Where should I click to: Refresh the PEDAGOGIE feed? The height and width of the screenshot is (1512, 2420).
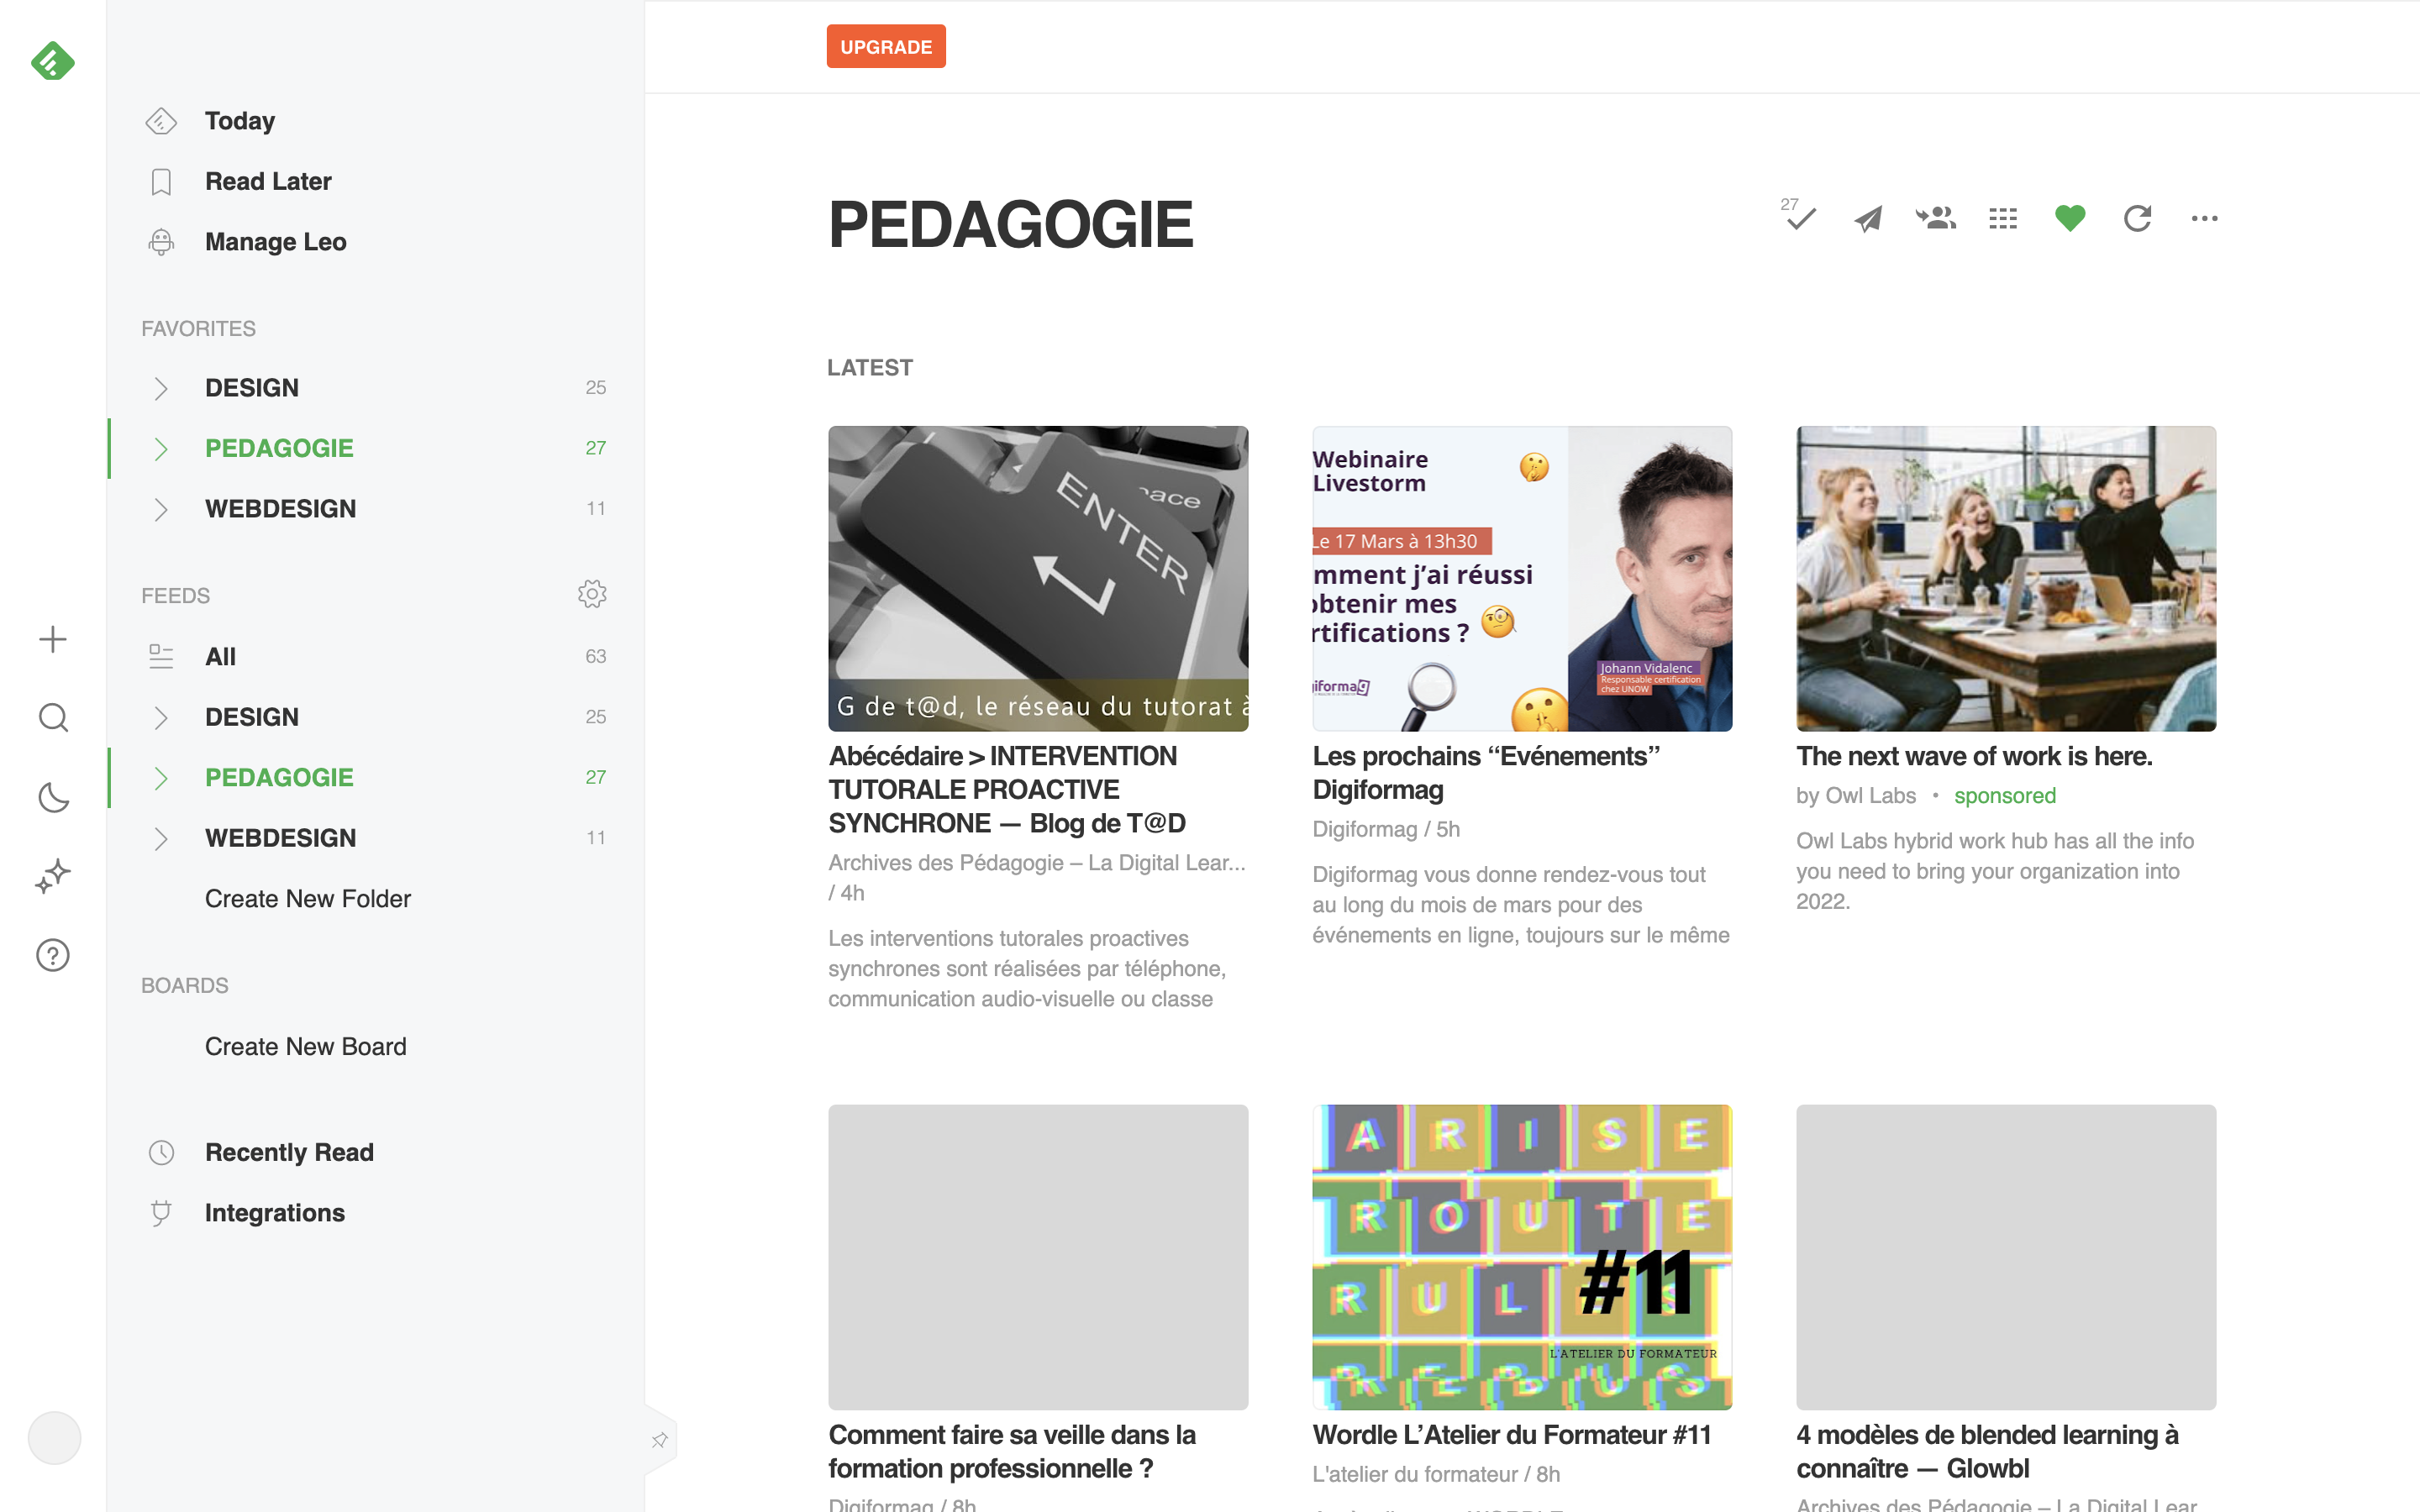coord(2137,218)
